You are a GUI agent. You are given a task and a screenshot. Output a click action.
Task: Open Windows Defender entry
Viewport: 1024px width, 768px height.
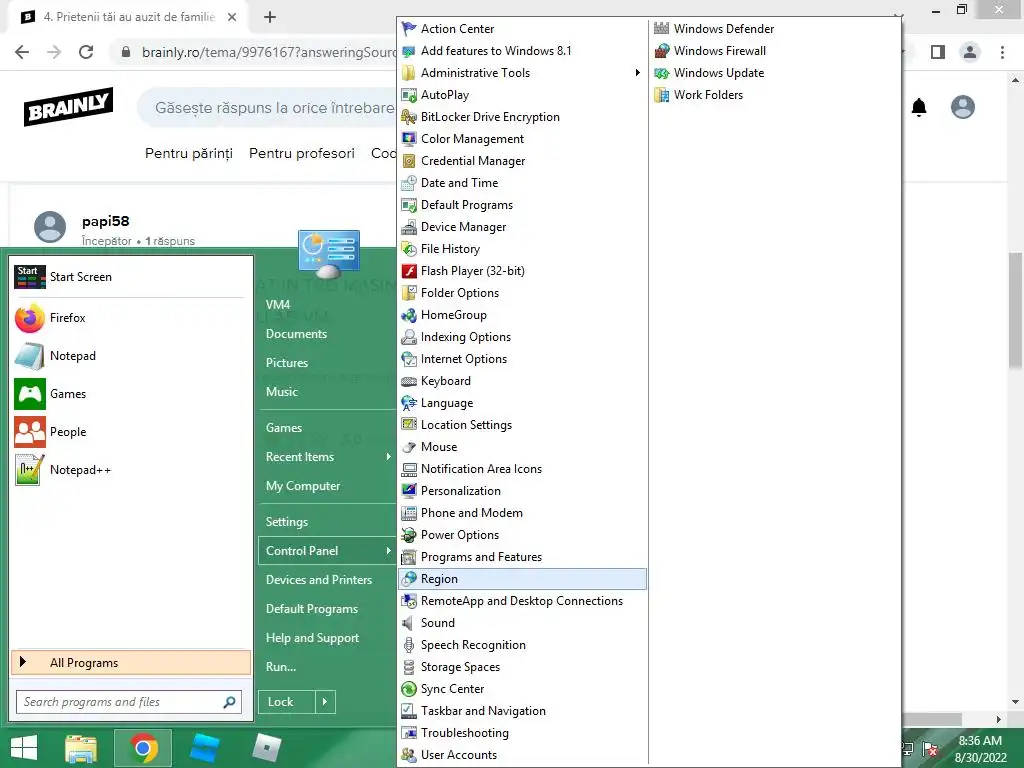coord(775,29)
